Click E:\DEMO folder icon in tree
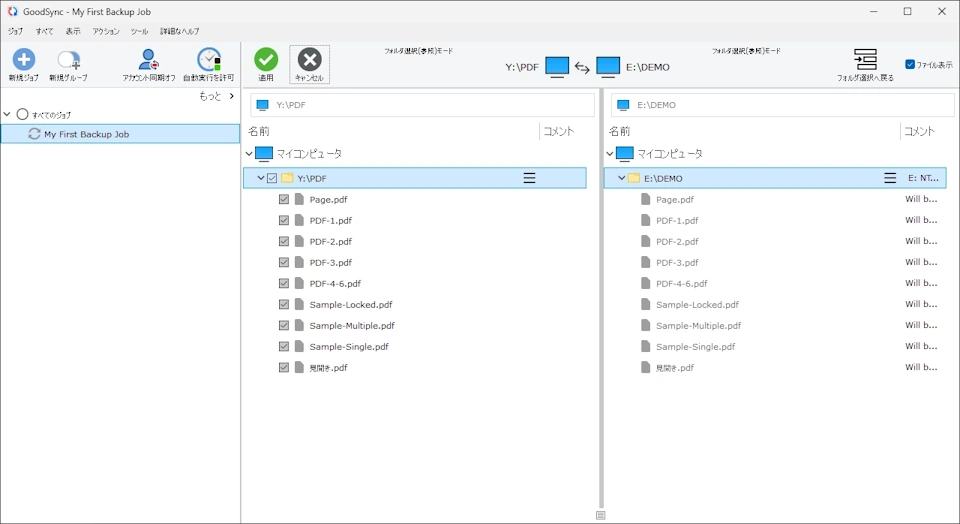The height and width of the screenshot is (524, 960). [634, 178]
